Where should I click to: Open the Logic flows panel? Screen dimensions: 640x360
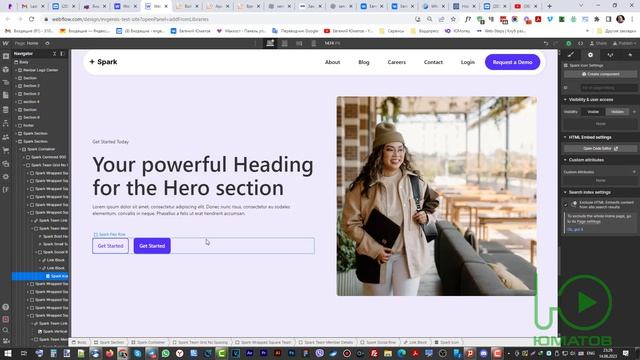click(x=6, y=123)
